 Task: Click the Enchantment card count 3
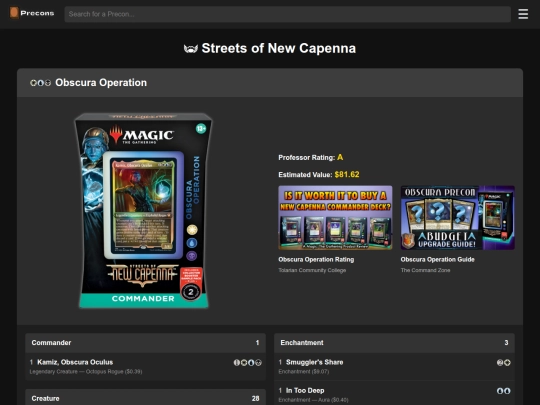pos(506,343)
